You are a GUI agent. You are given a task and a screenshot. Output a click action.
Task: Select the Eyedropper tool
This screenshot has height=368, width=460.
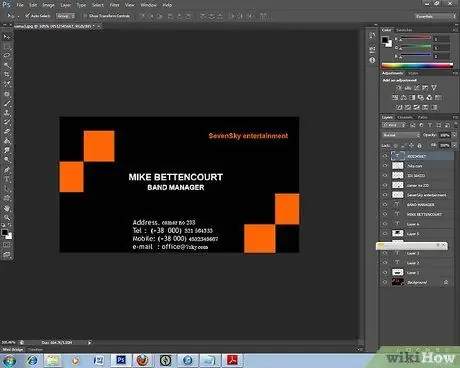click(x=7, y=84)
